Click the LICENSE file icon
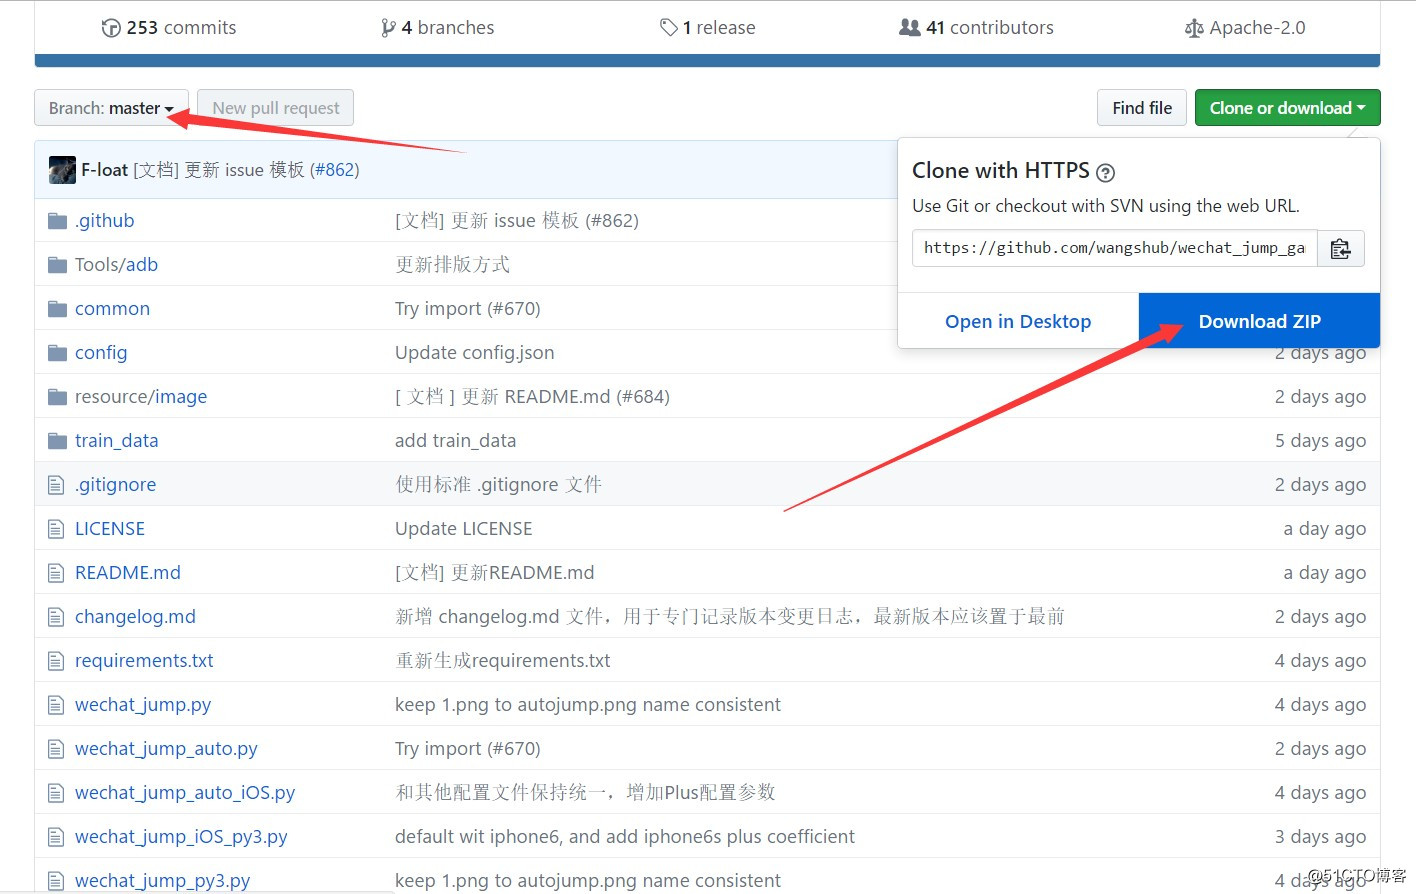 tap(56, 529)
